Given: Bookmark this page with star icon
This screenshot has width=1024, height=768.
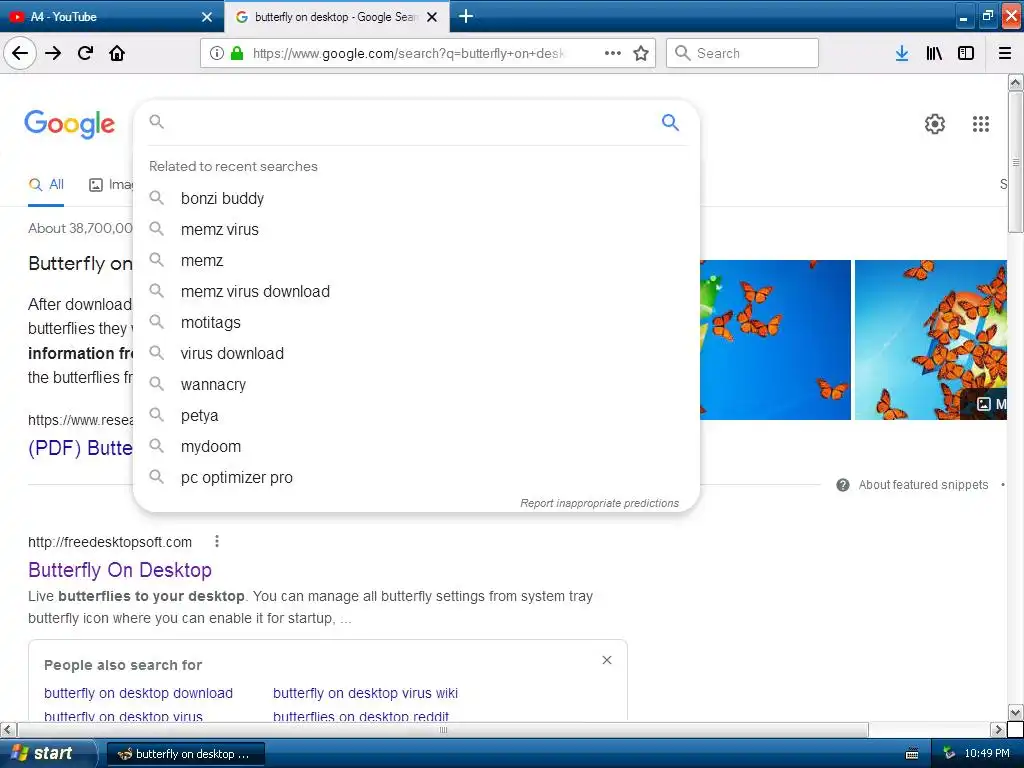Looking at the screenshot, I should click(641, 53).
